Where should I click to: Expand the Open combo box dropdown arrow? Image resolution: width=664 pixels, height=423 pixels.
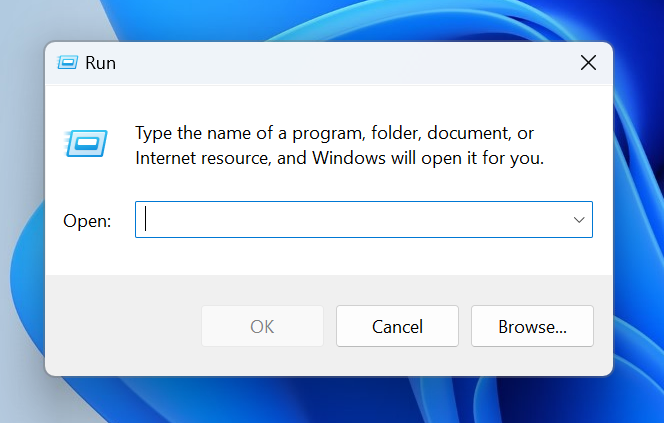tap(579, 220)
